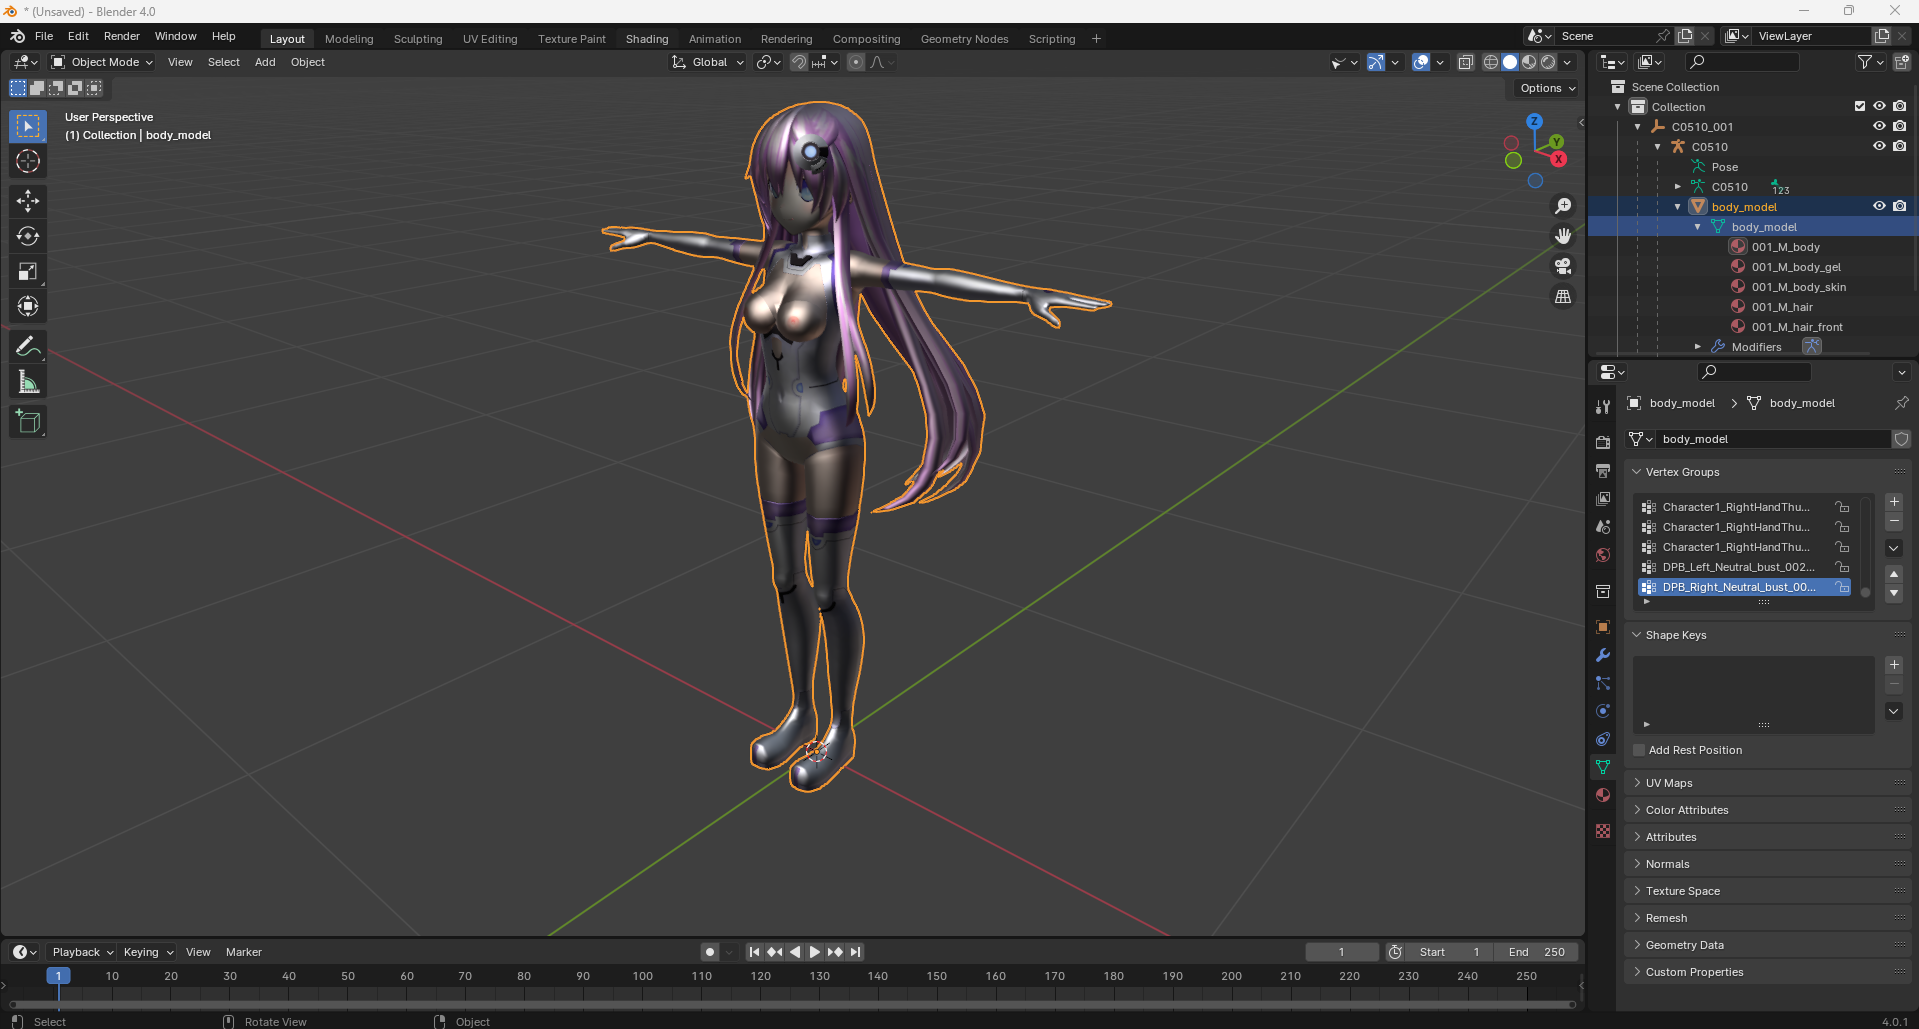Select the Cursor tool in the toolbar
Viewport: 1919px width, 1029px height.
tap(28, 161)
